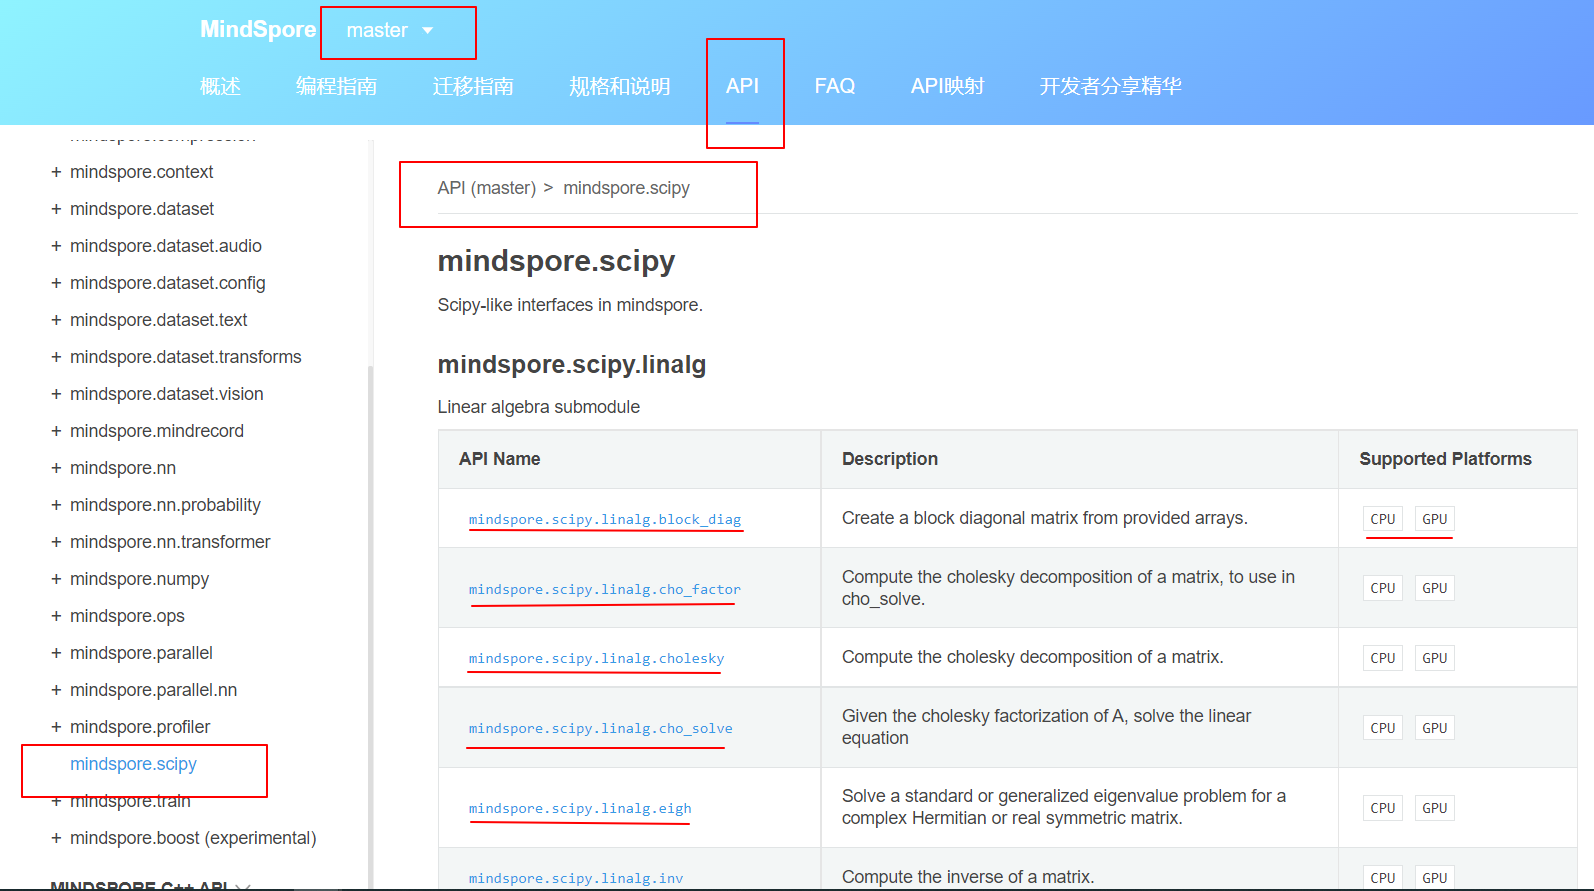
Task: Click API (master) breadcrumb link
Action: [487, 188]
